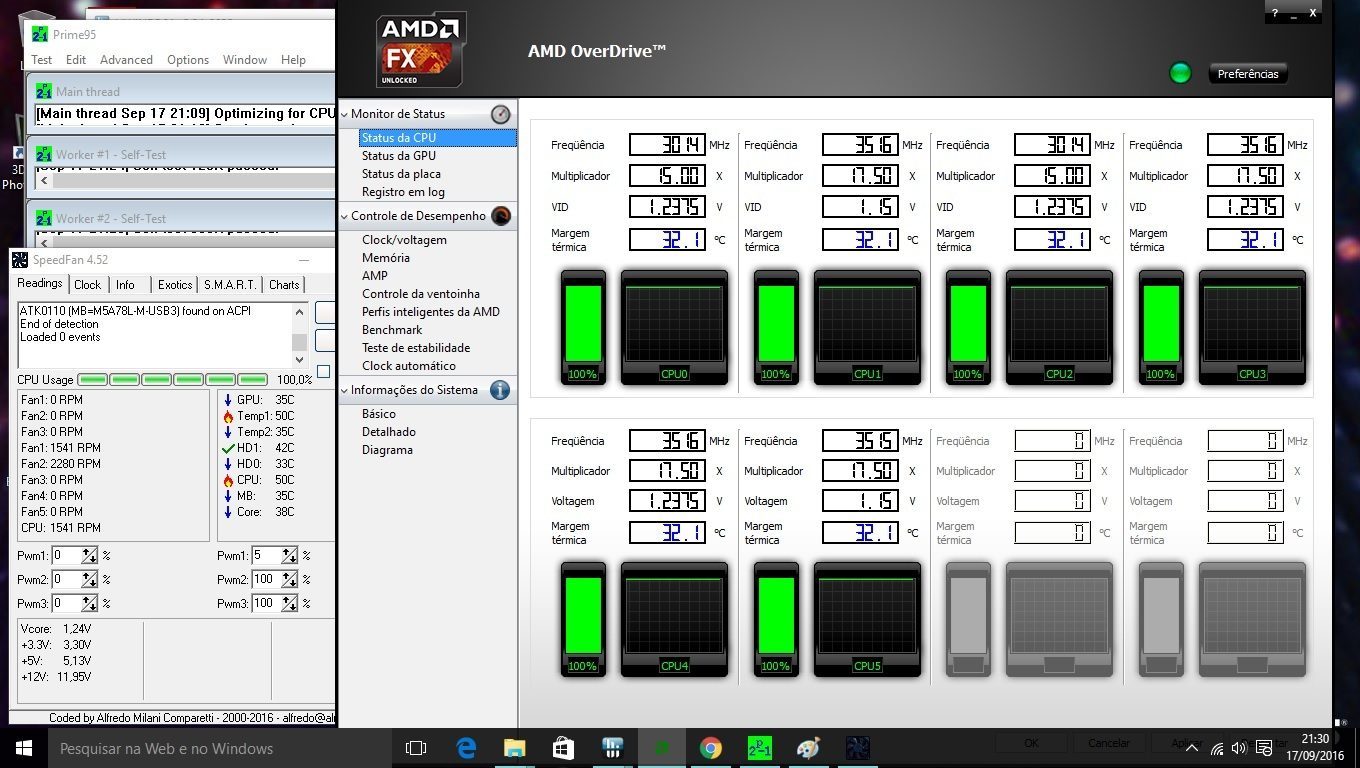
Task: Click the flame icon next to Temp1
Action: click(x=228, y=416)
